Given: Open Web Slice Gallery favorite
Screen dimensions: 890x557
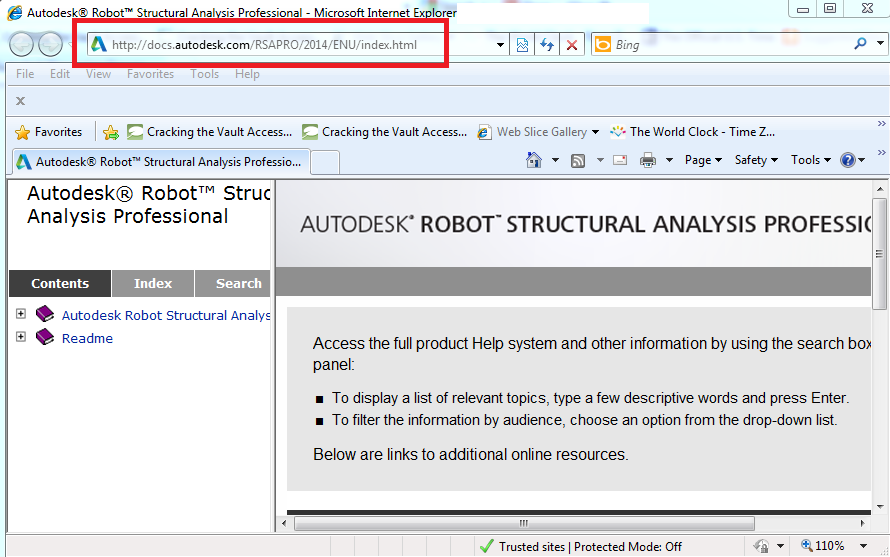Looking at the screenshot, I should coord(532,132).
